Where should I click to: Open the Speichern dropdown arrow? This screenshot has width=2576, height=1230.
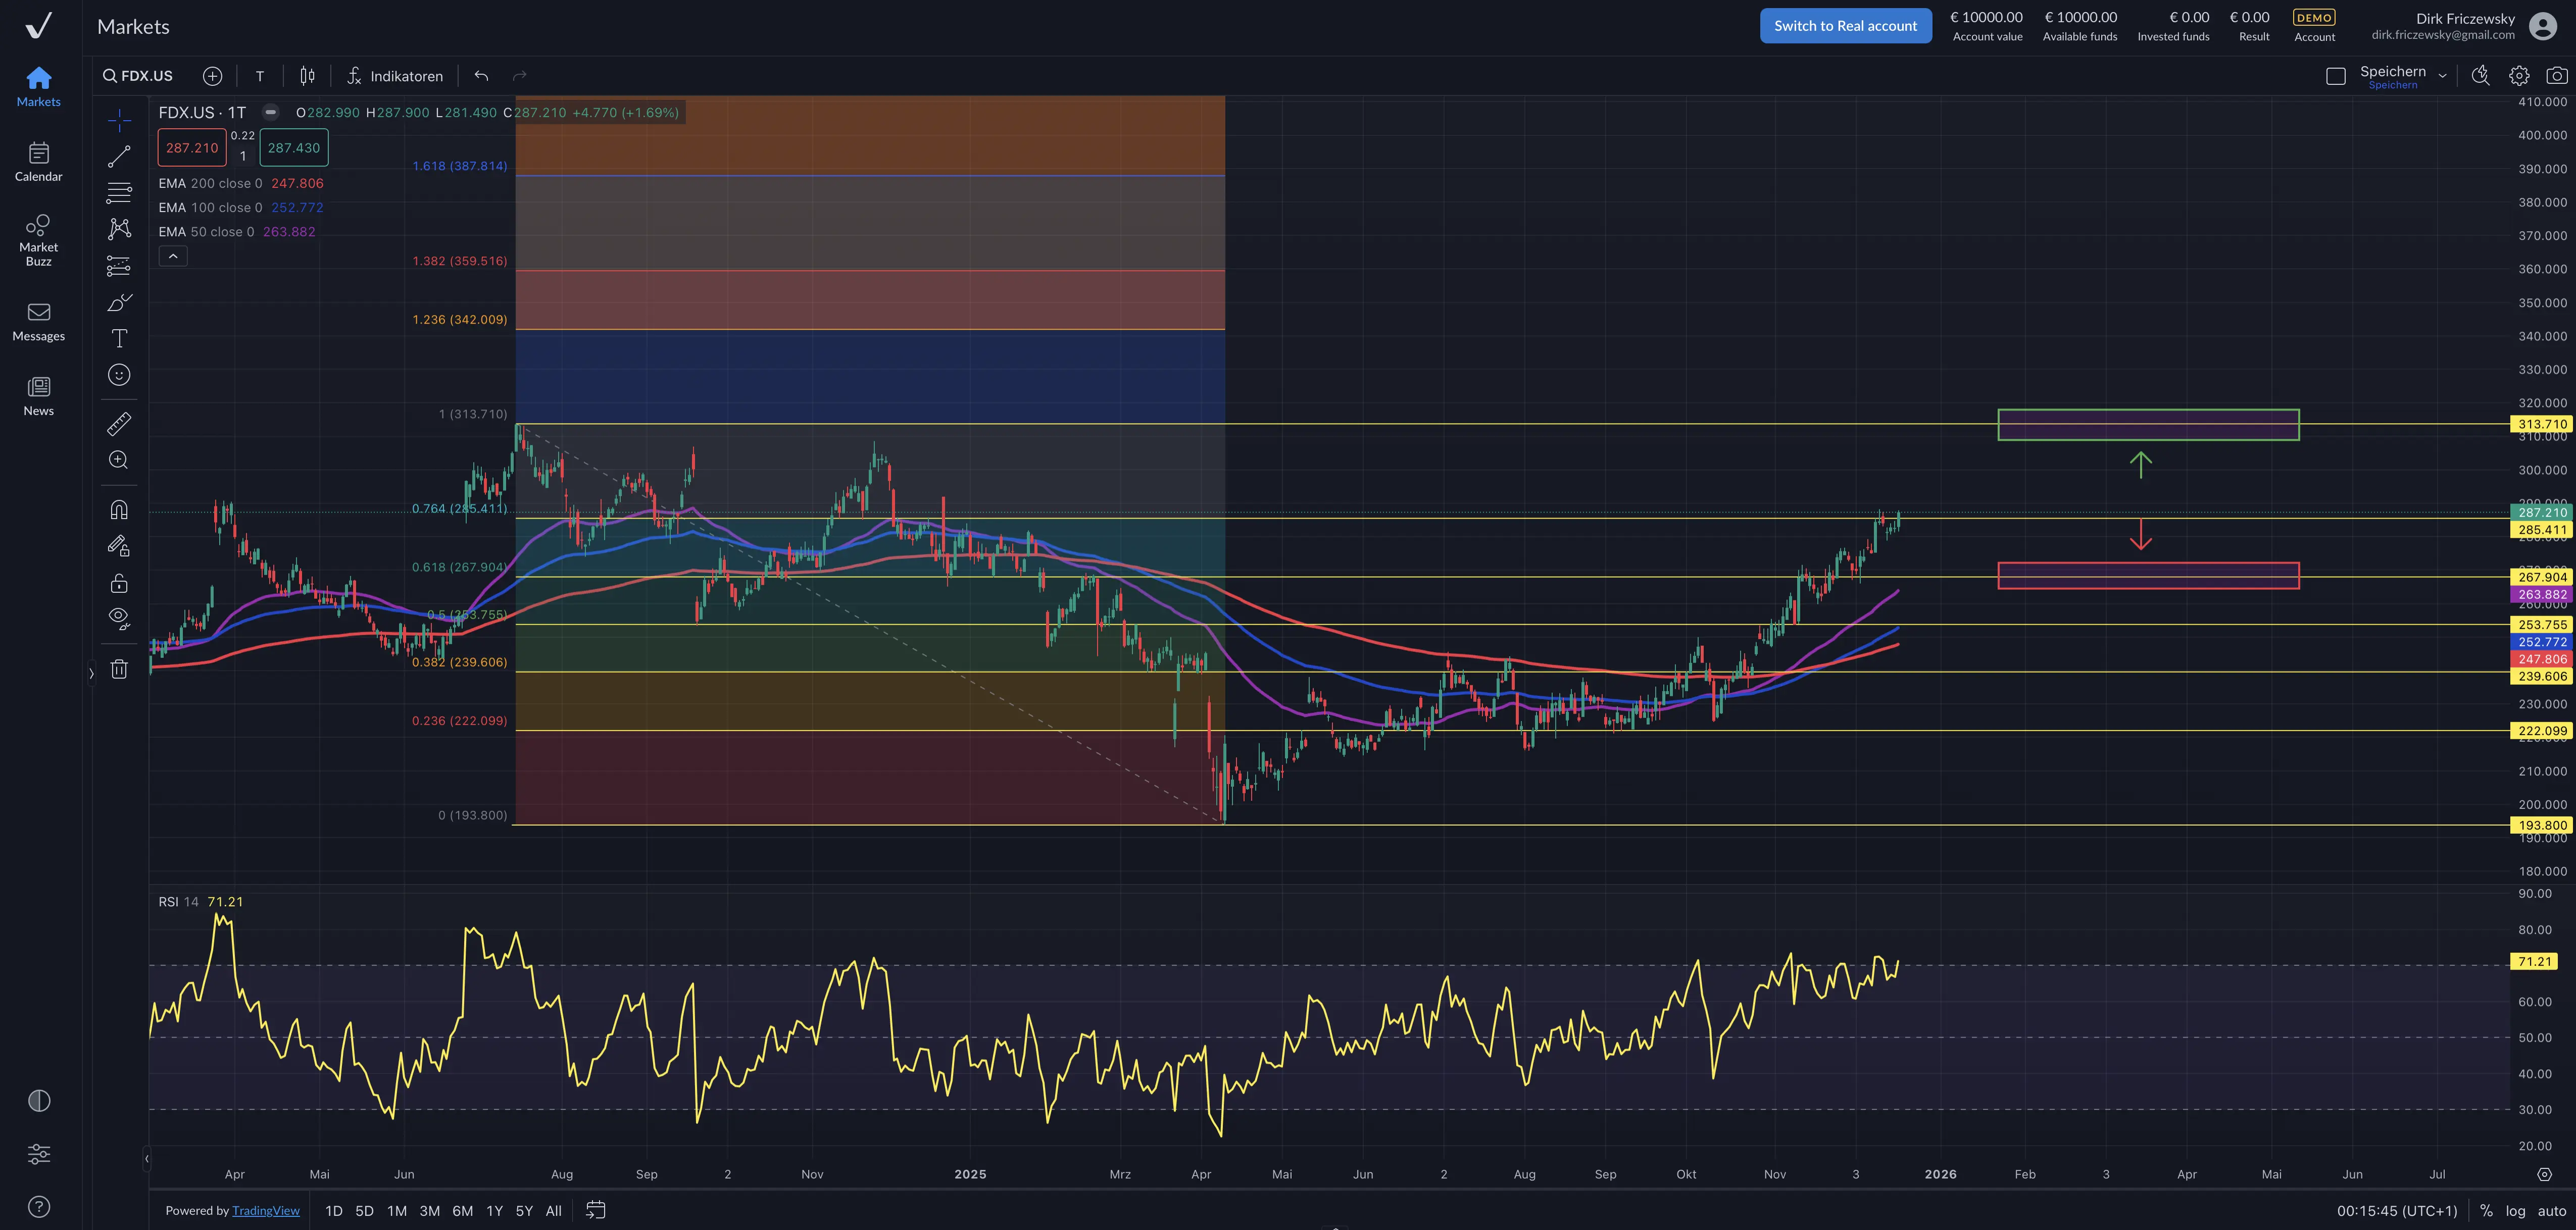coord(2442,76)
